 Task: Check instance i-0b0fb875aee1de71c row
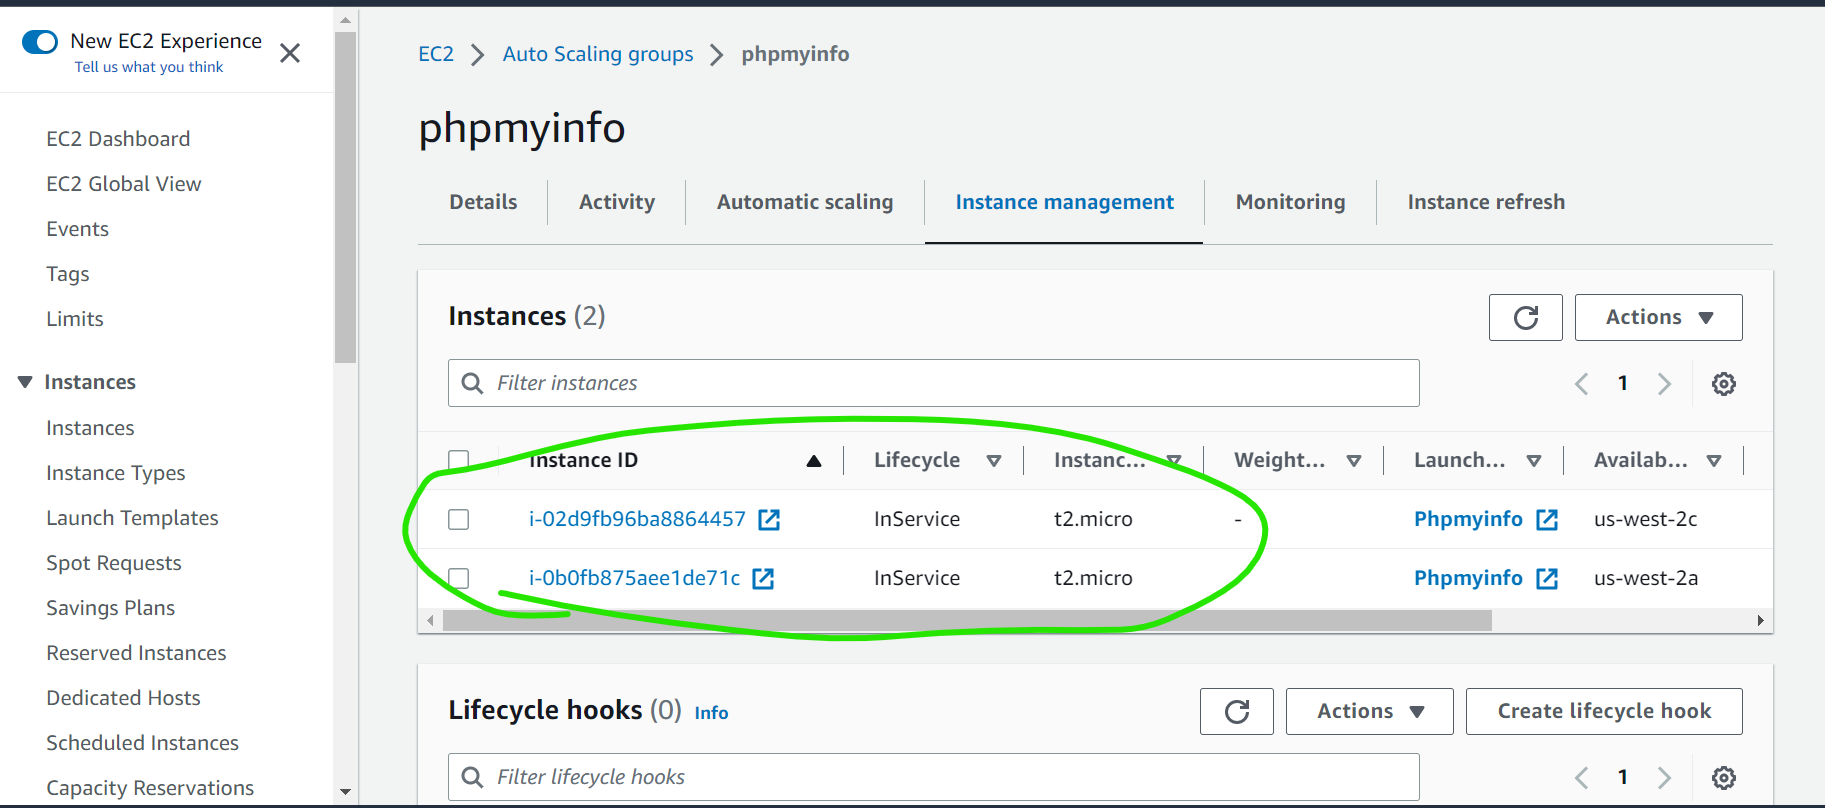click(459, 578)
